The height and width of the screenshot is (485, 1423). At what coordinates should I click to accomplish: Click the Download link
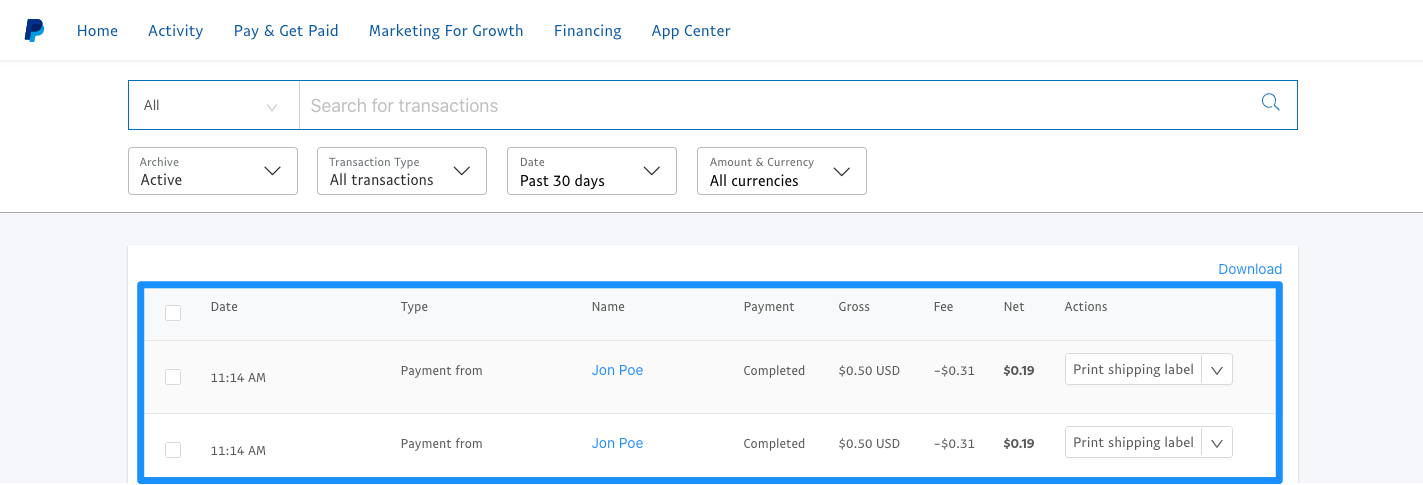tap(1250, 269)
